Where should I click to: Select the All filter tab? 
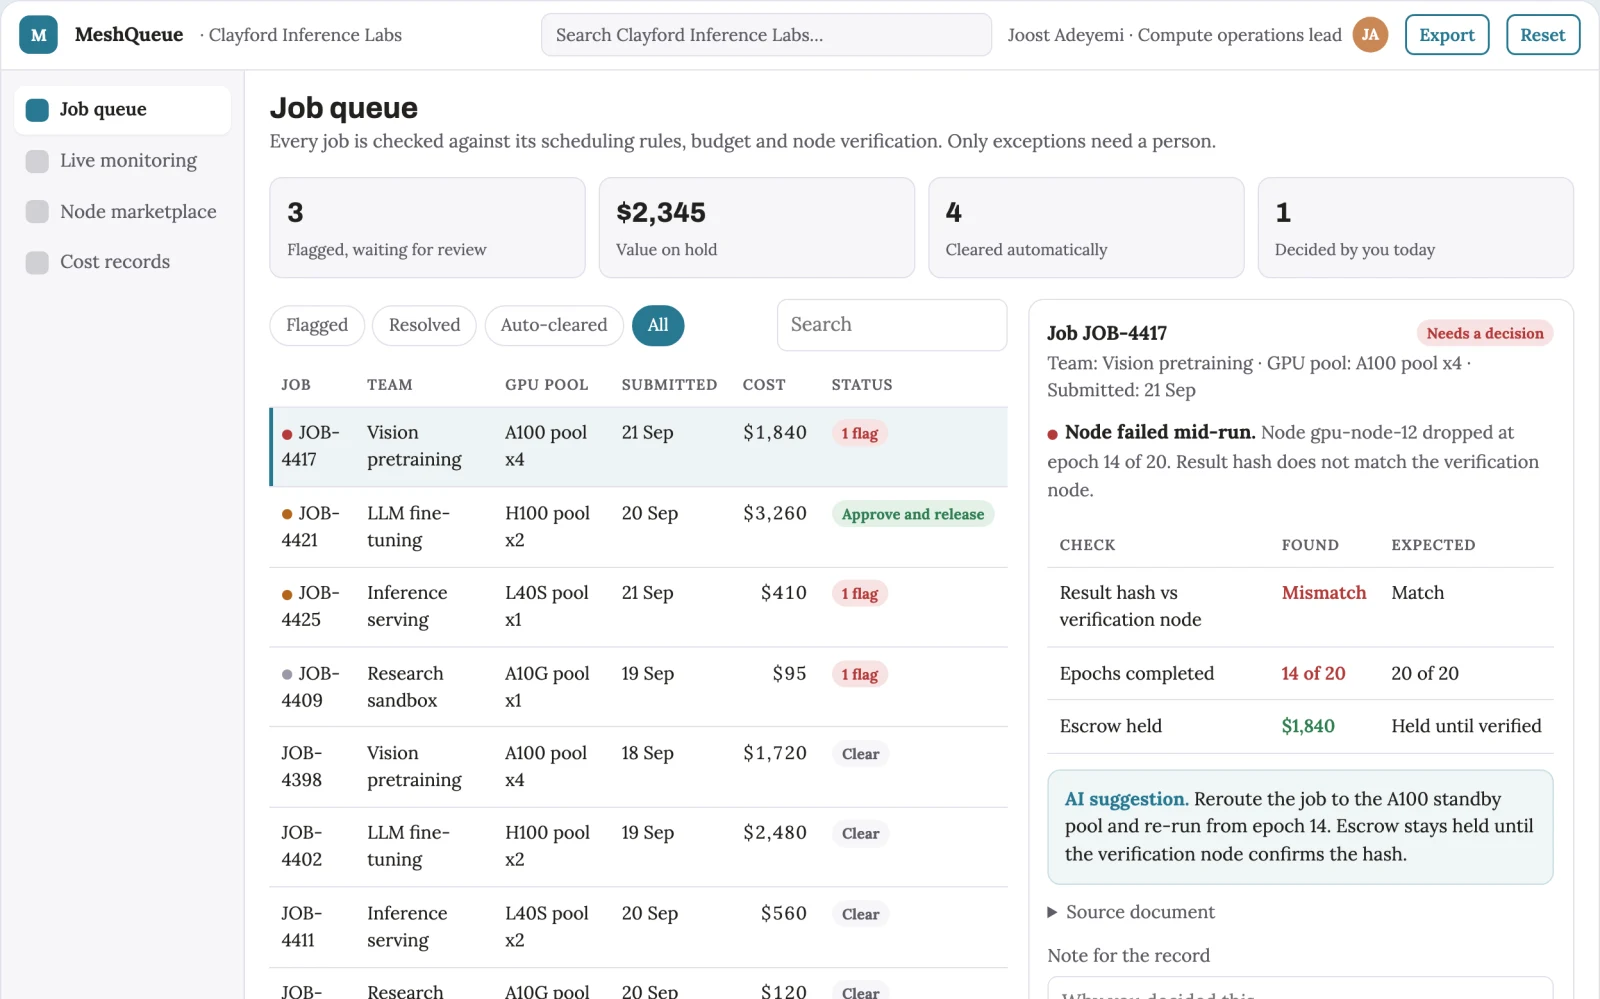(658, 325)
